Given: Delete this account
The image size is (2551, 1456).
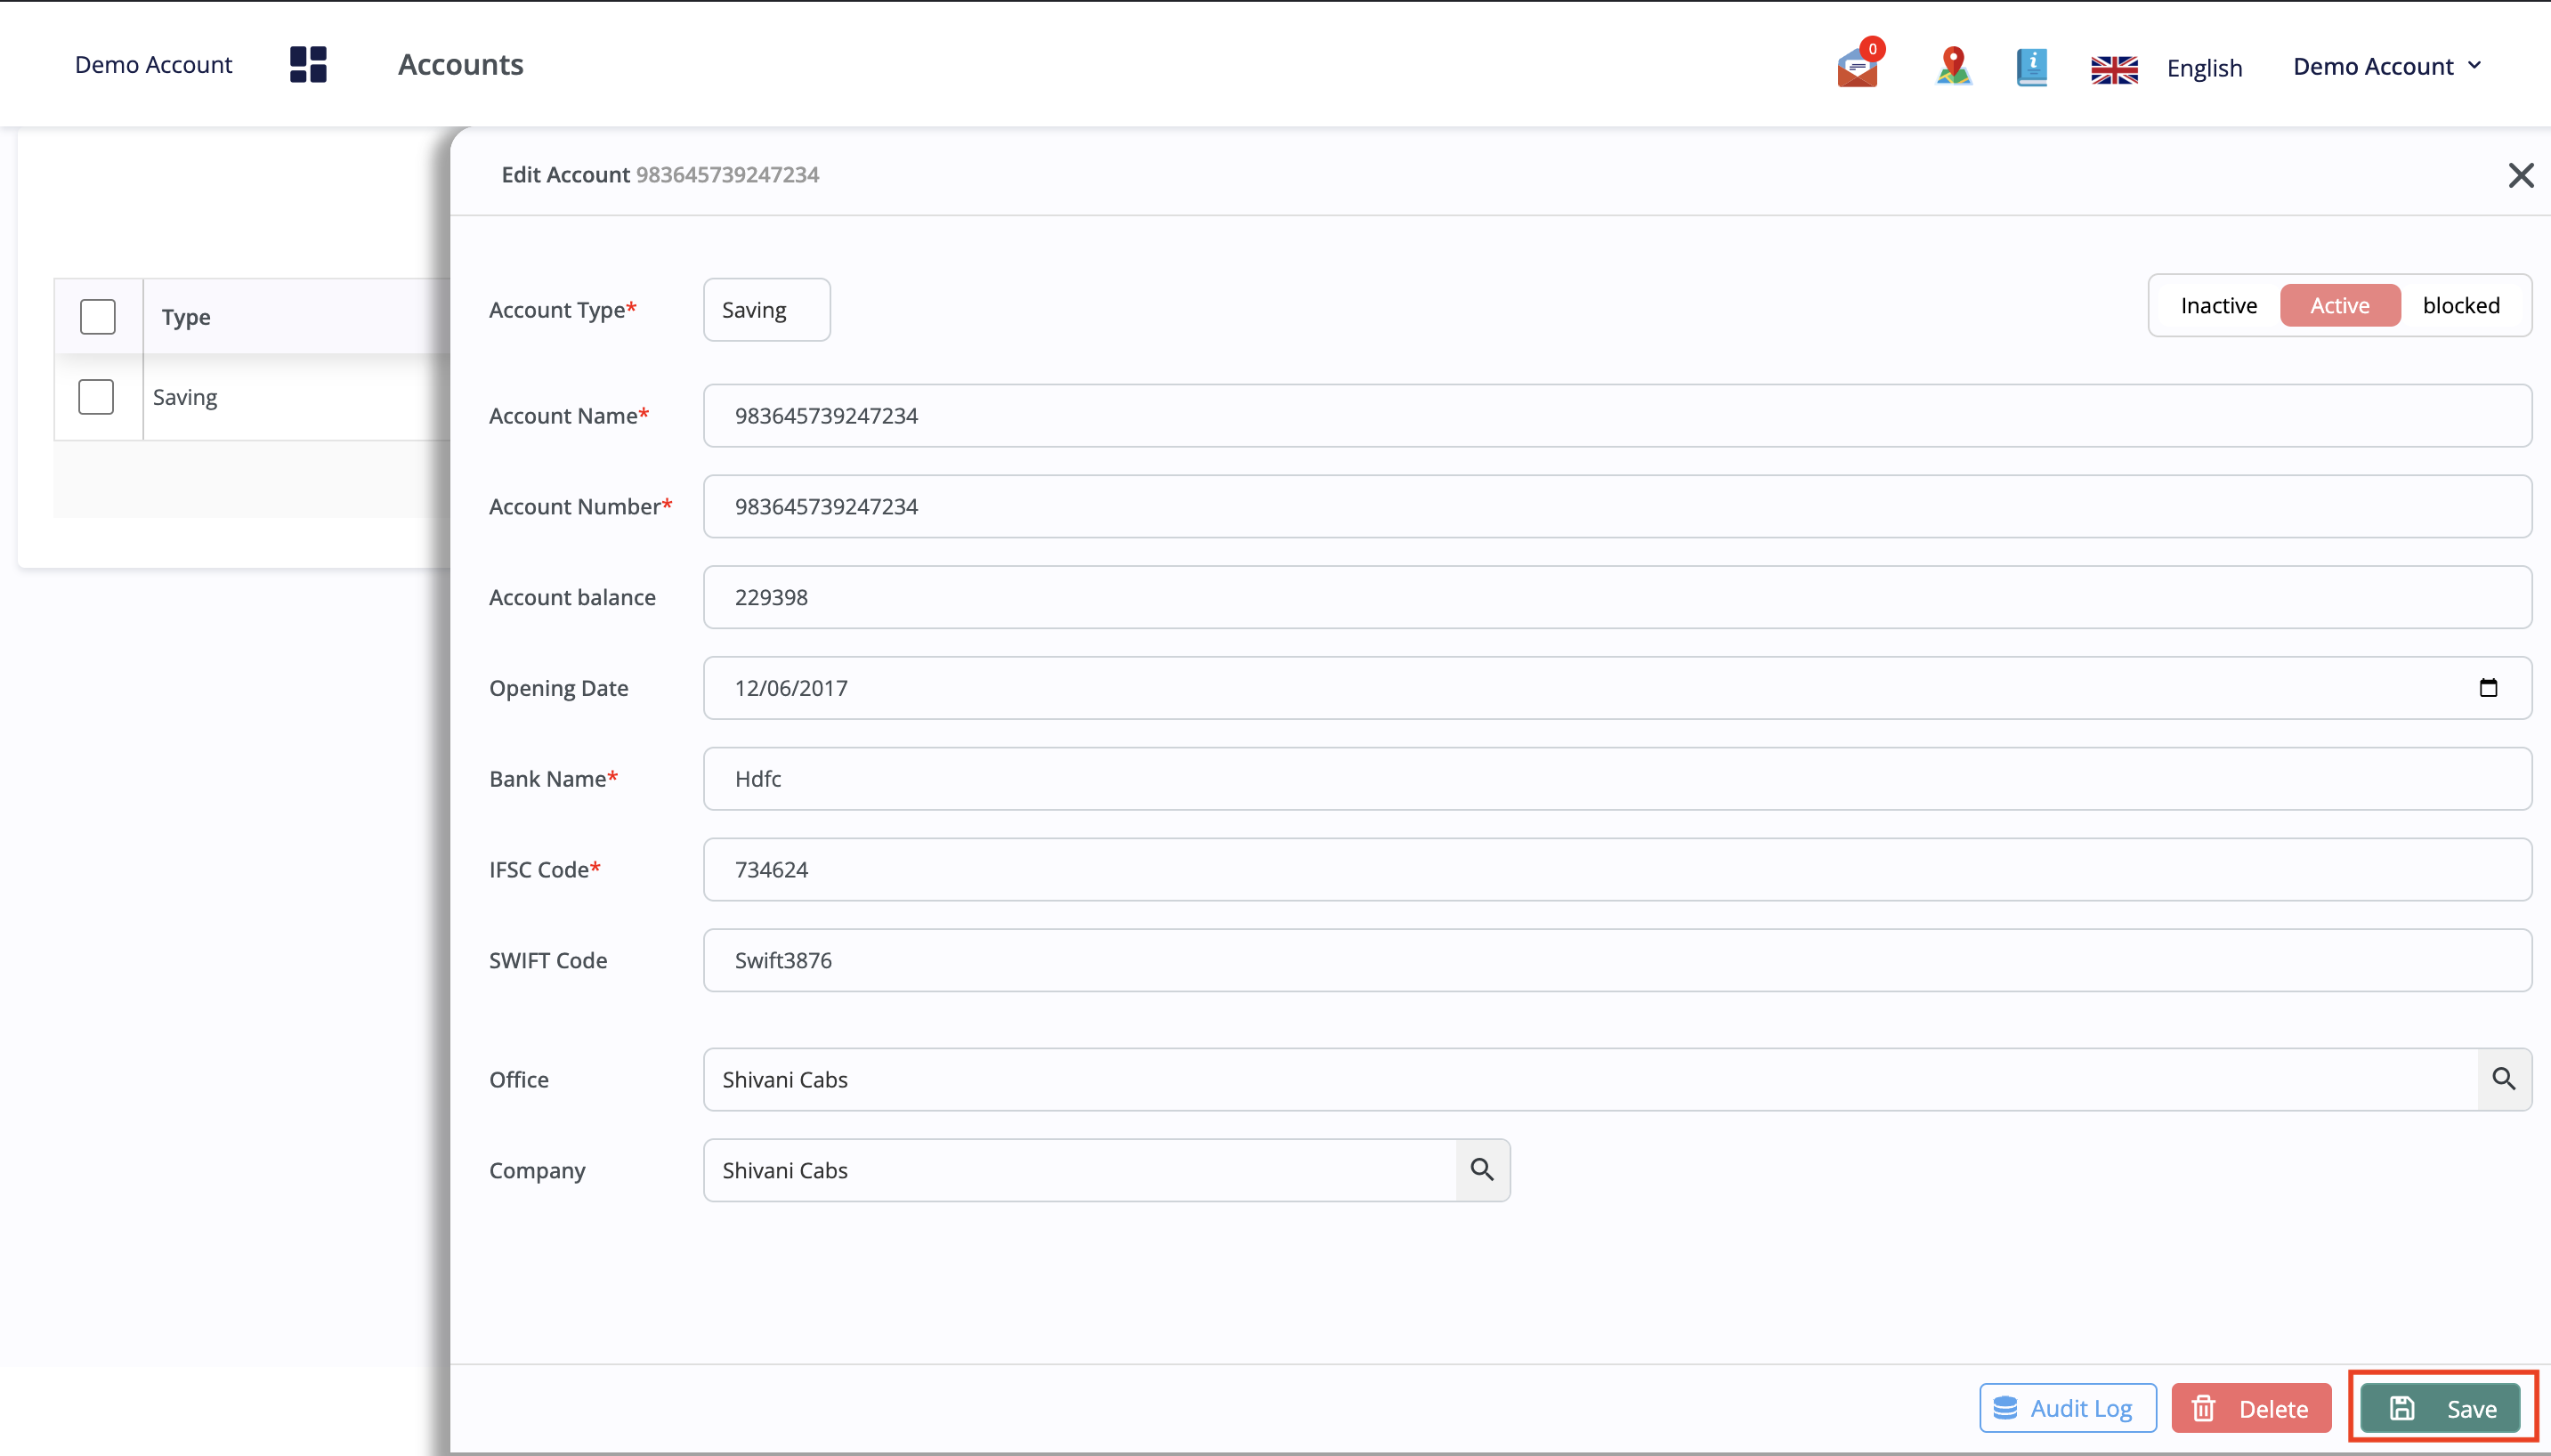Looking at the screenshot, I should tap(2251, 1409).
